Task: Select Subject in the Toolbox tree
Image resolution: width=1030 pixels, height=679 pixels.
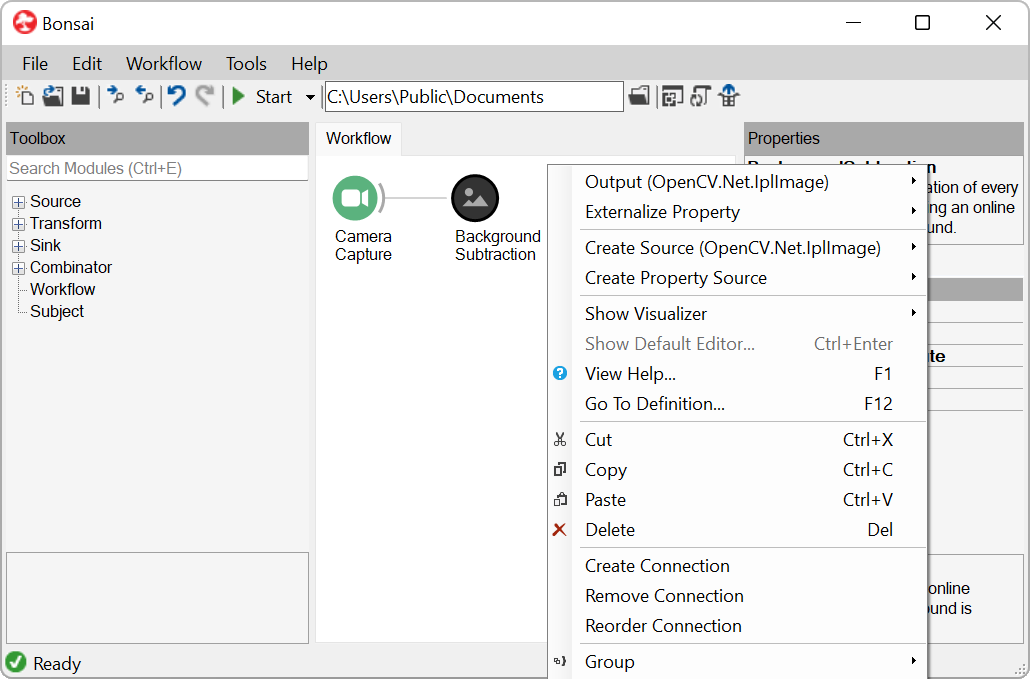Action: (57, 311)
